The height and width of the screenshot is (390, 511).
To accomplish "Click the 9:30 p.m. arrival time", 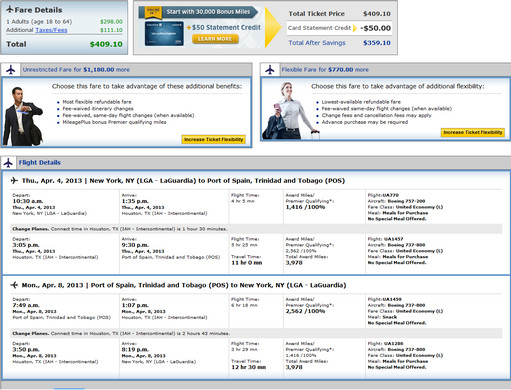I will (x=135, y=245).
